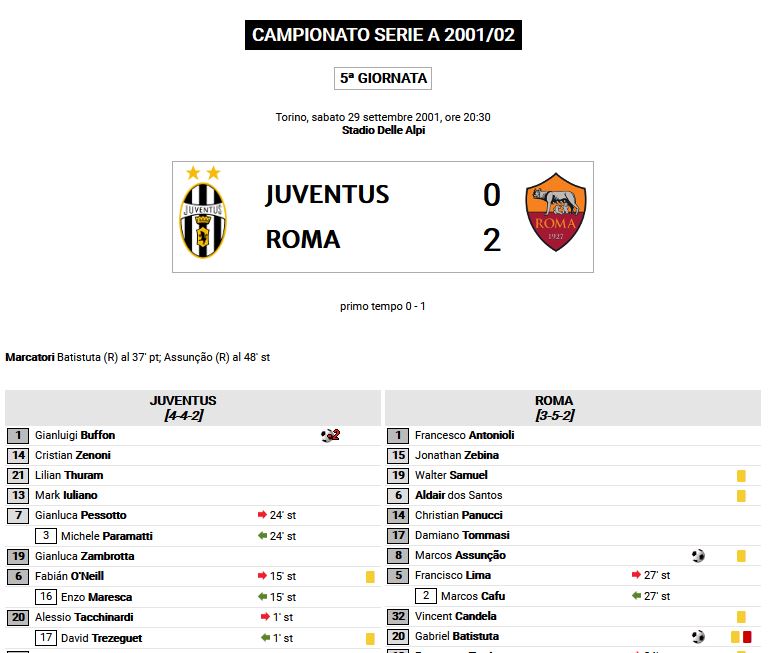Click the Campionato Serie A 2001/02 header
The image size is (768, 653).
383,35
